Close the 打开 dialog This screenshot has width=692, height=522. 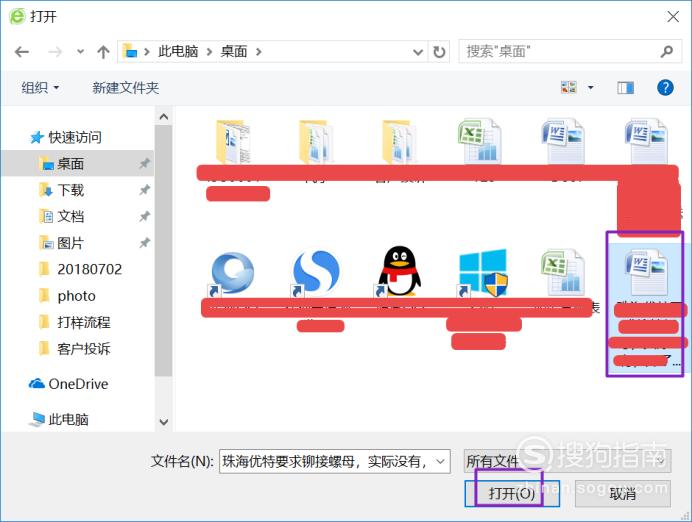673,17
